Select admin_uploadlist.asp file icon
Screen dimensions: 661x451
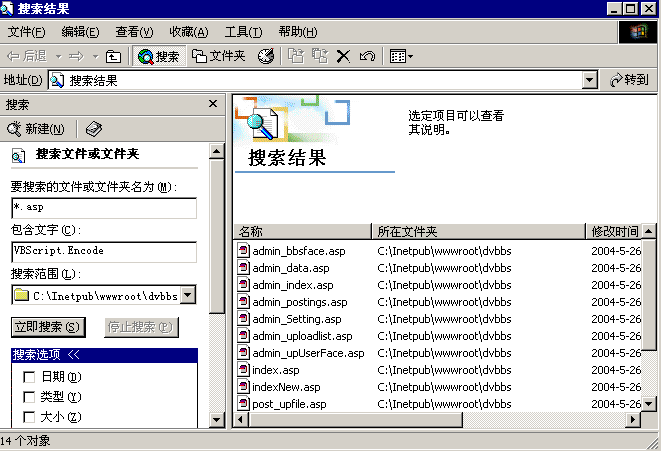coord(243,336)
